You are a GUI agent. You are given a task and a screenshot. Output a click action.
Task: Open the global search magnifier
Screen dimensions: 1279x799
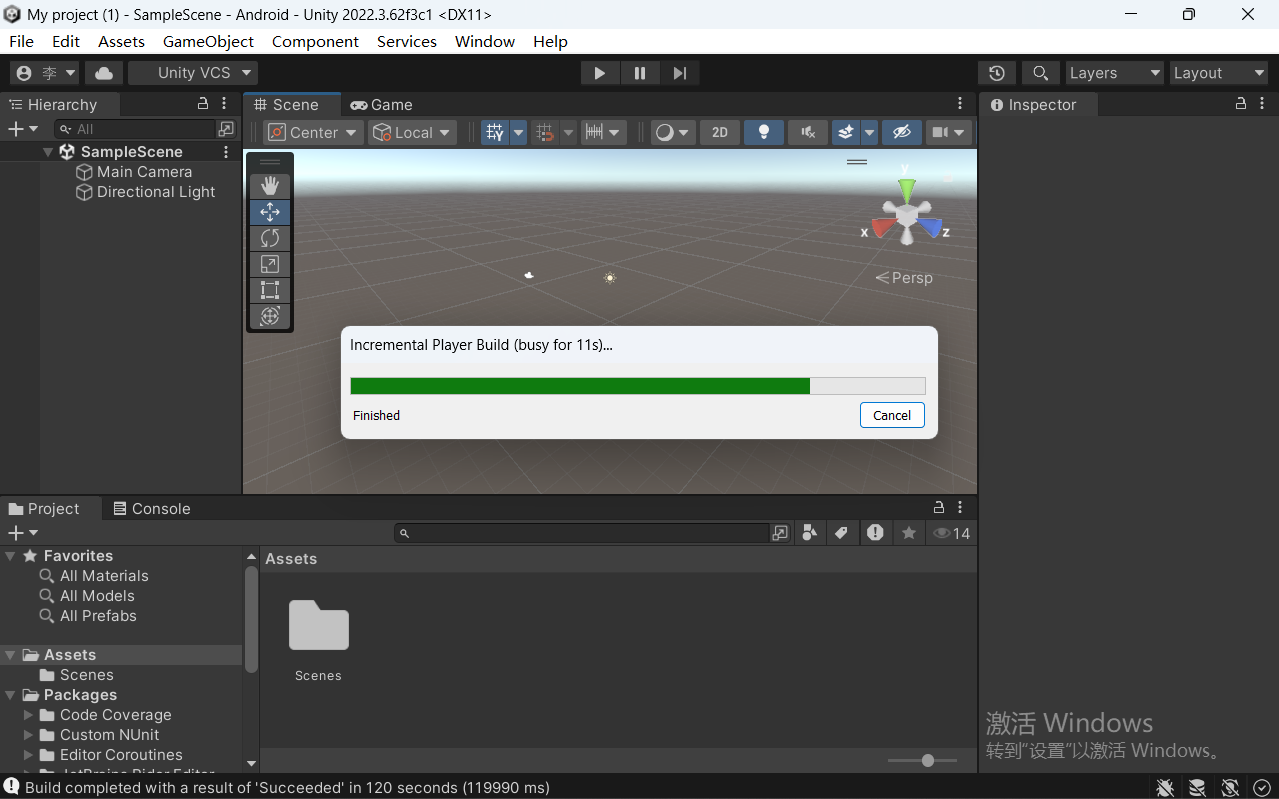(1040, 73)
